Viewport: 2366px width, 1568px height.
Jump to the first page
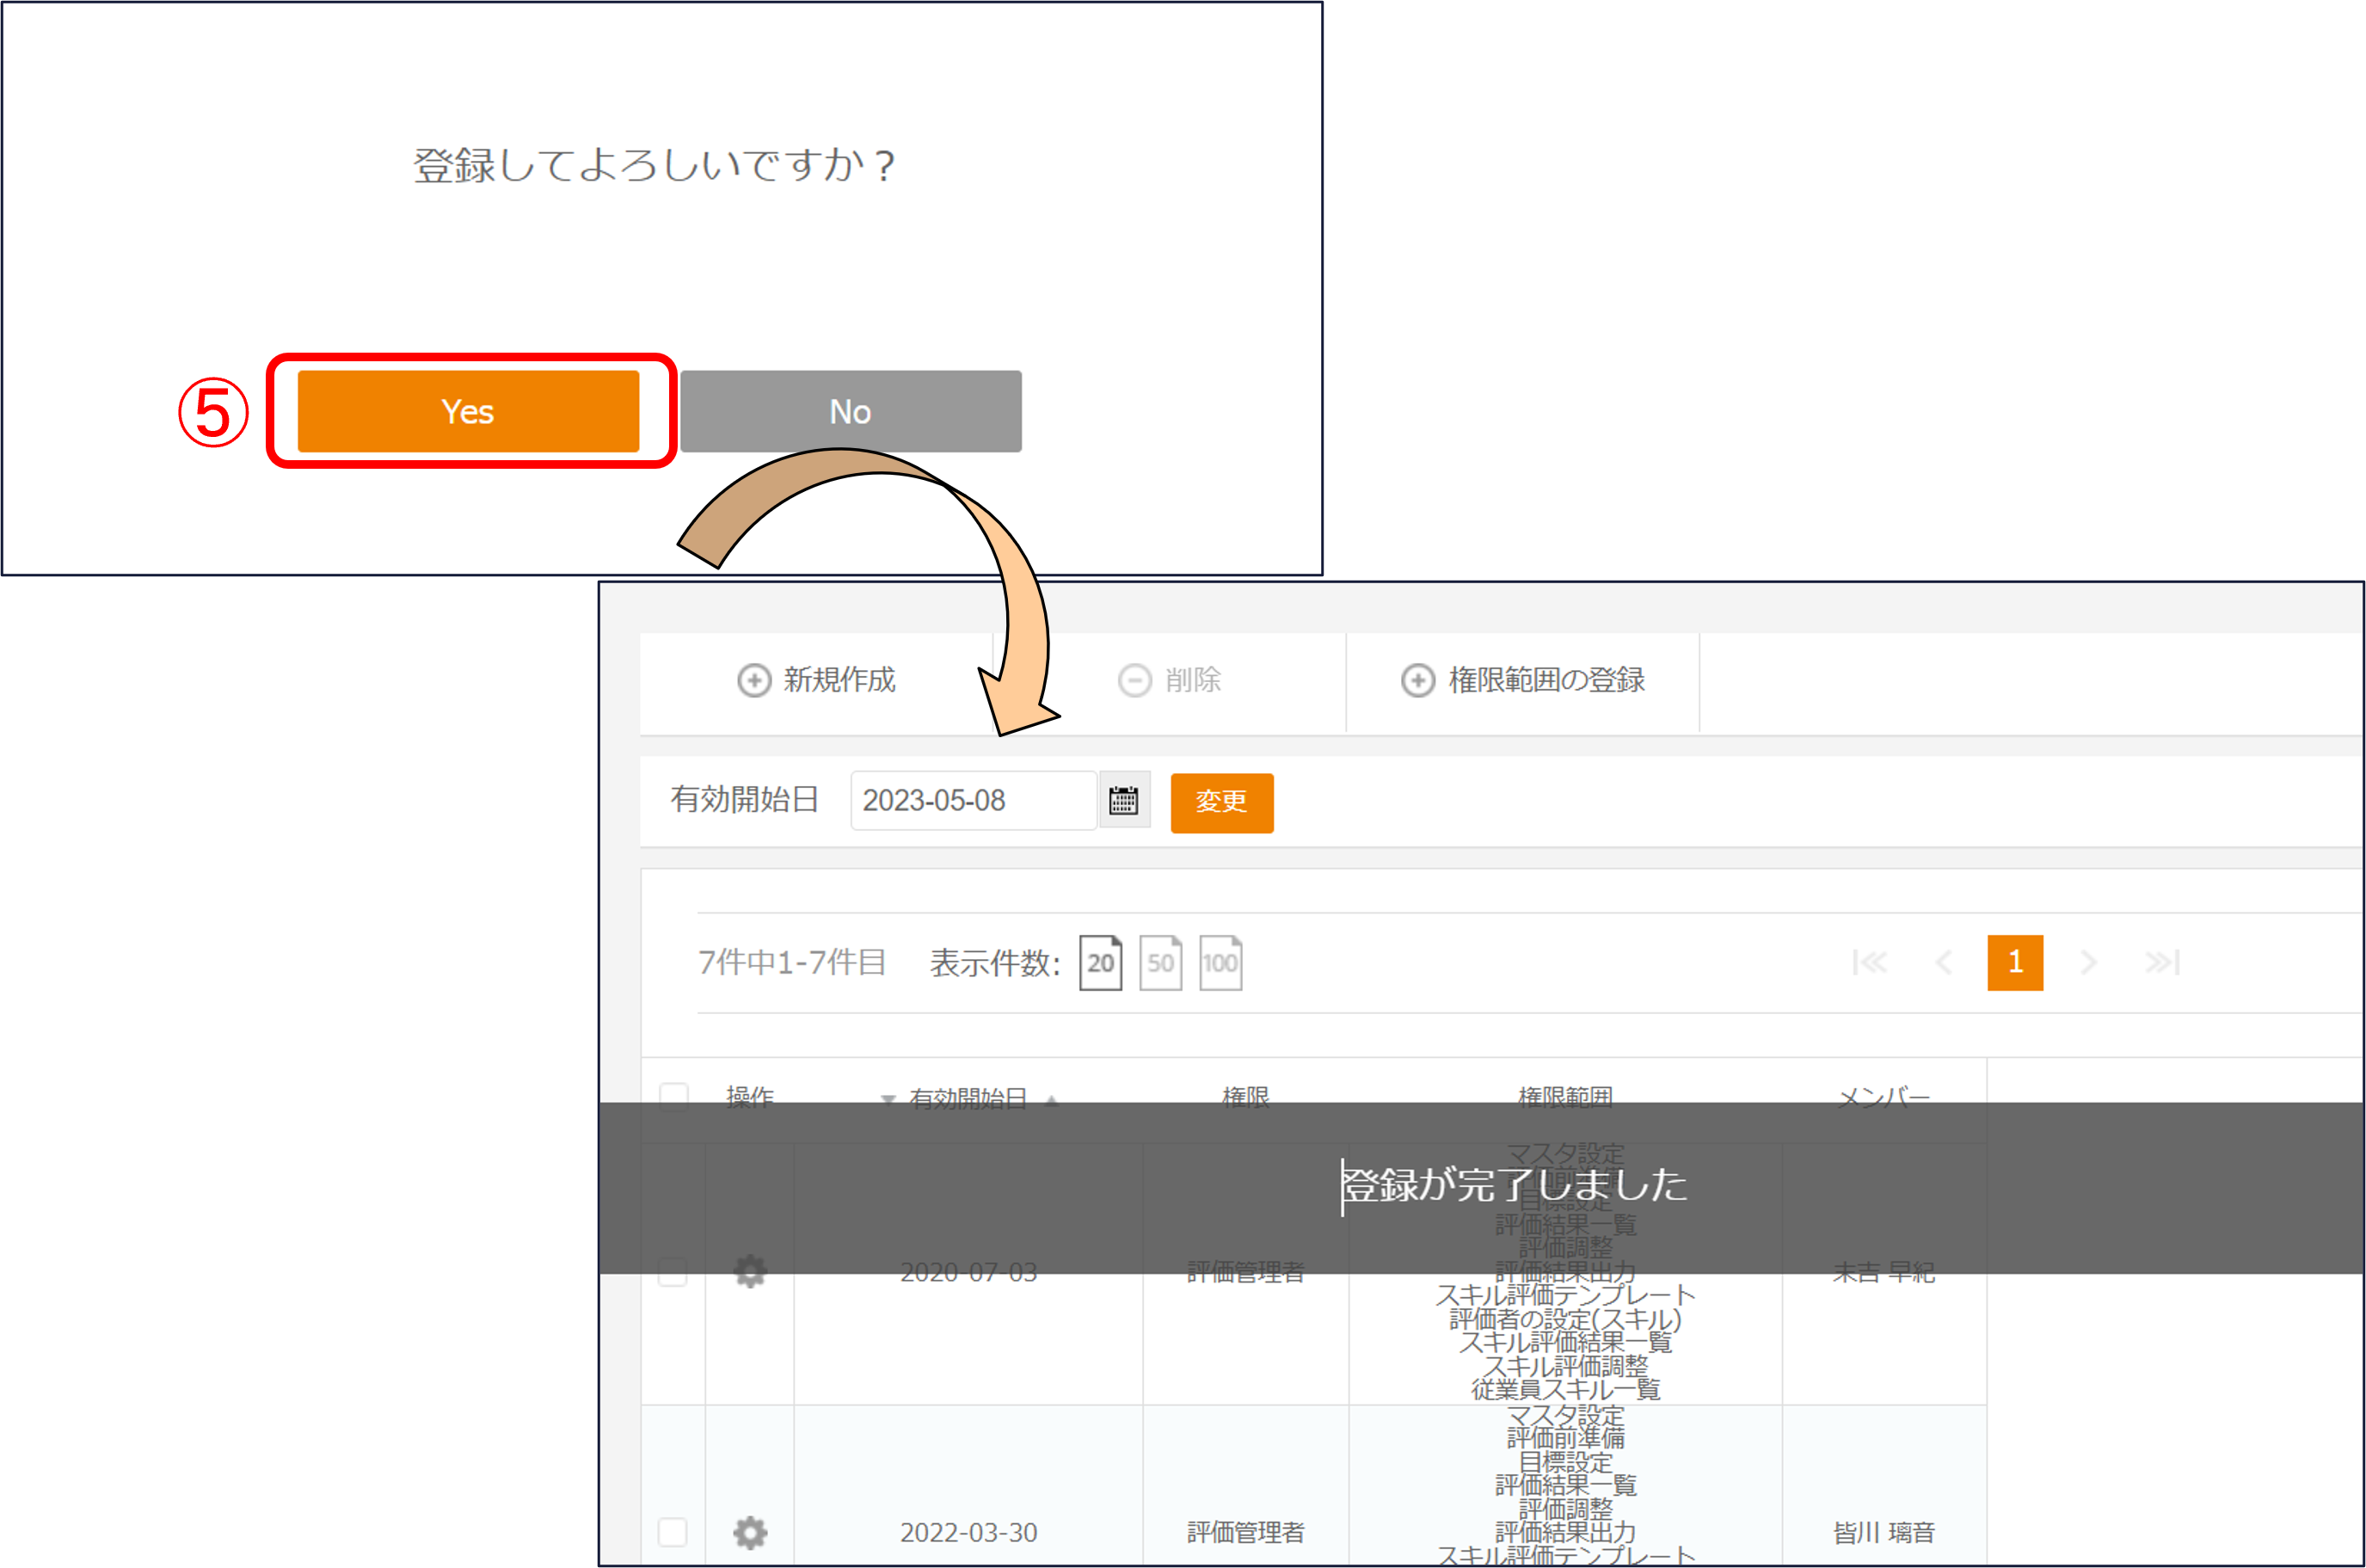[x=1868, y=963]
